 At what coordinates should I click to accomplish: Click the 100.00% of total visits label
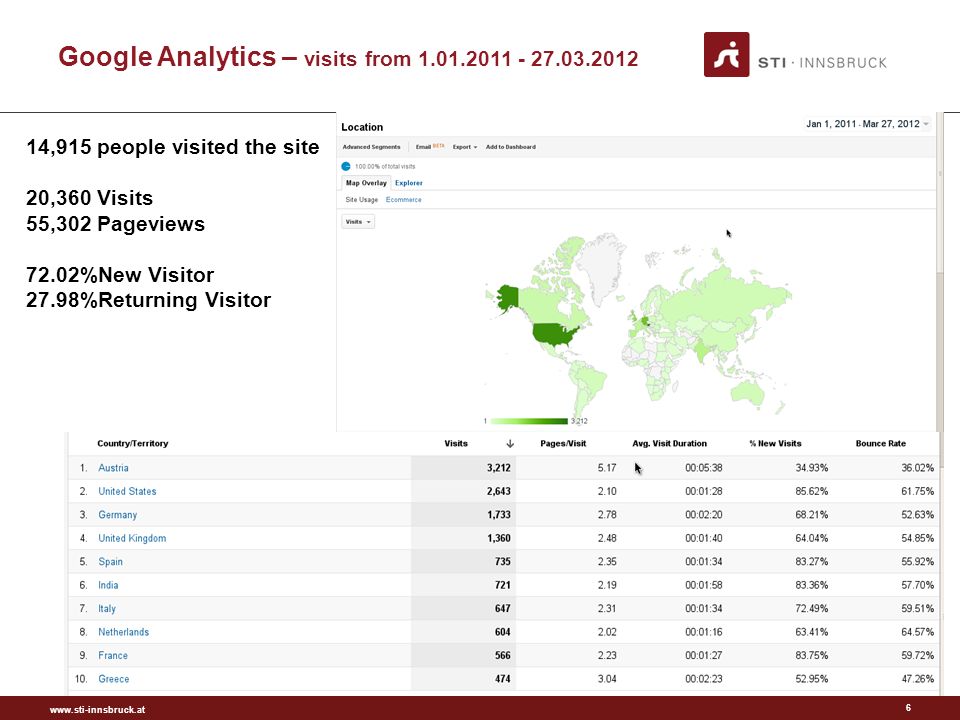[x=384, y=167]
